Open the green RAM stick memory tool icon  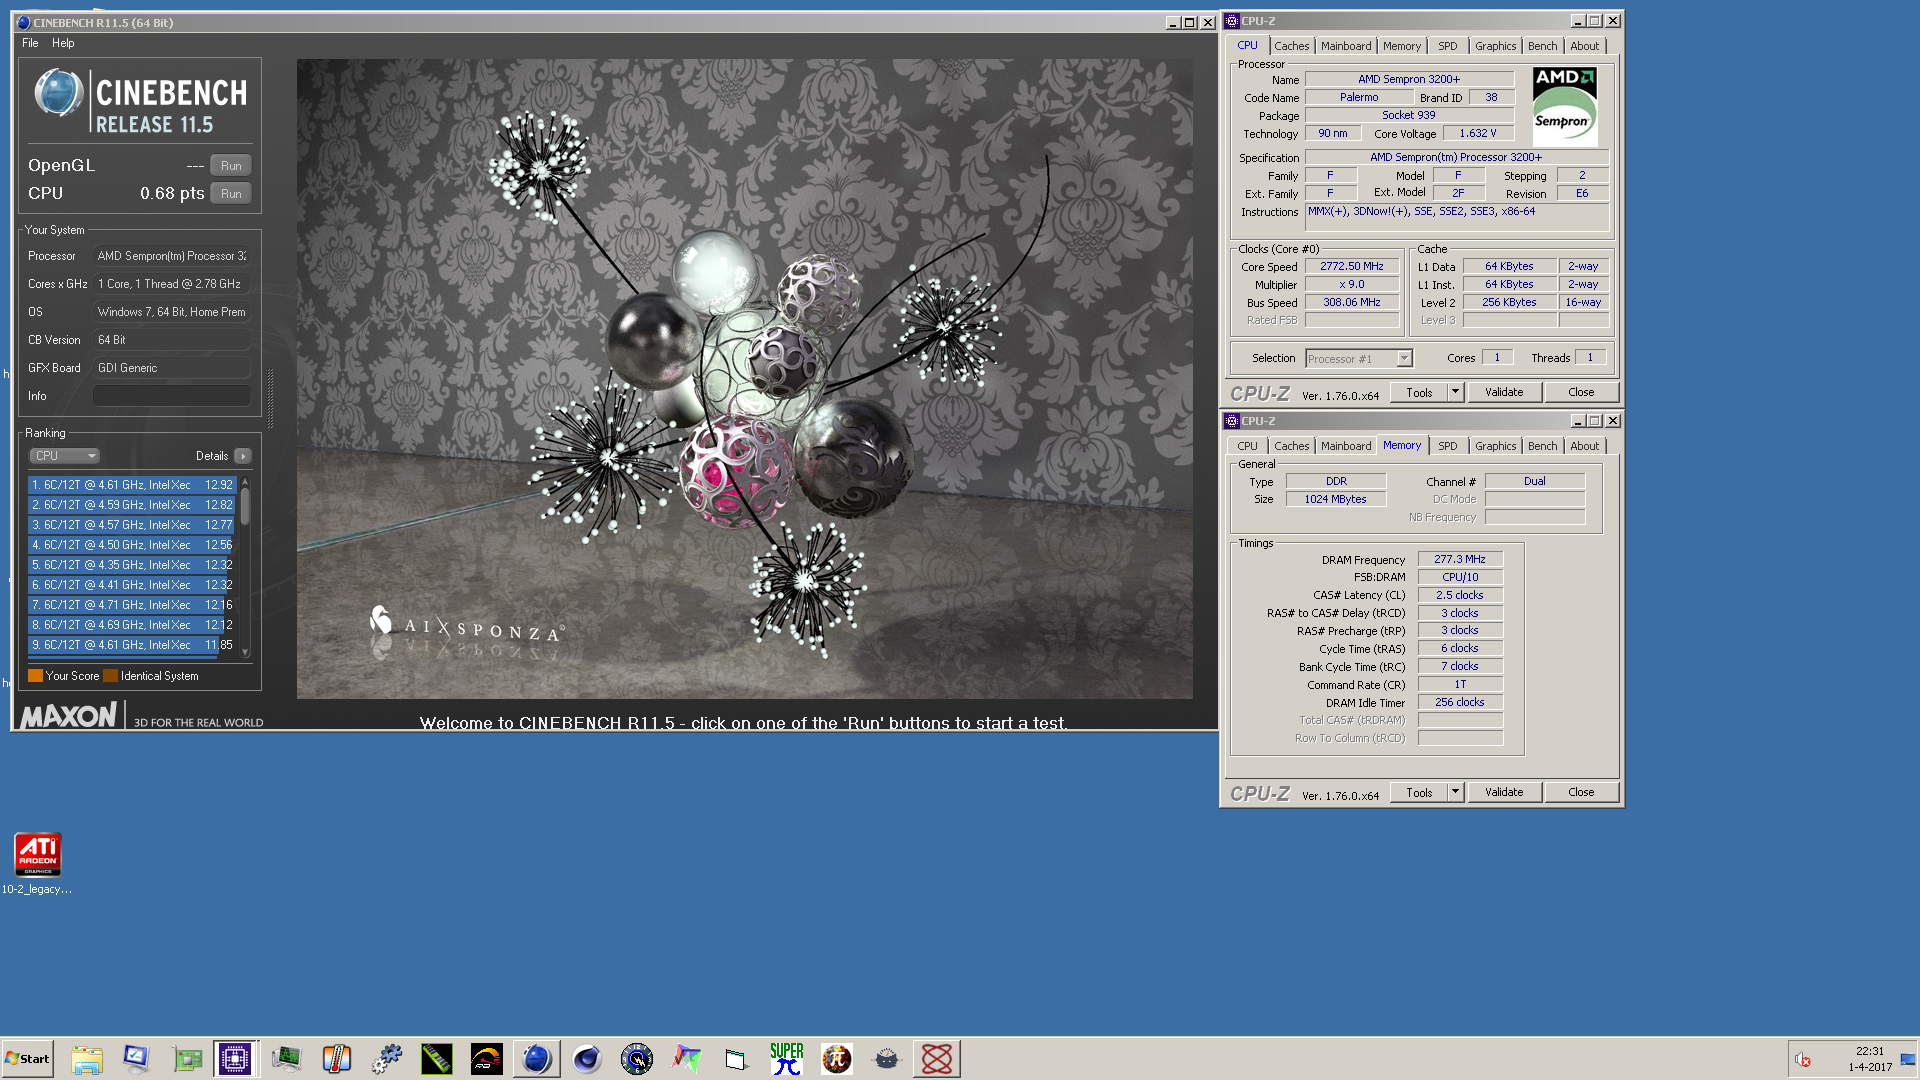[x=437, y=1059]
